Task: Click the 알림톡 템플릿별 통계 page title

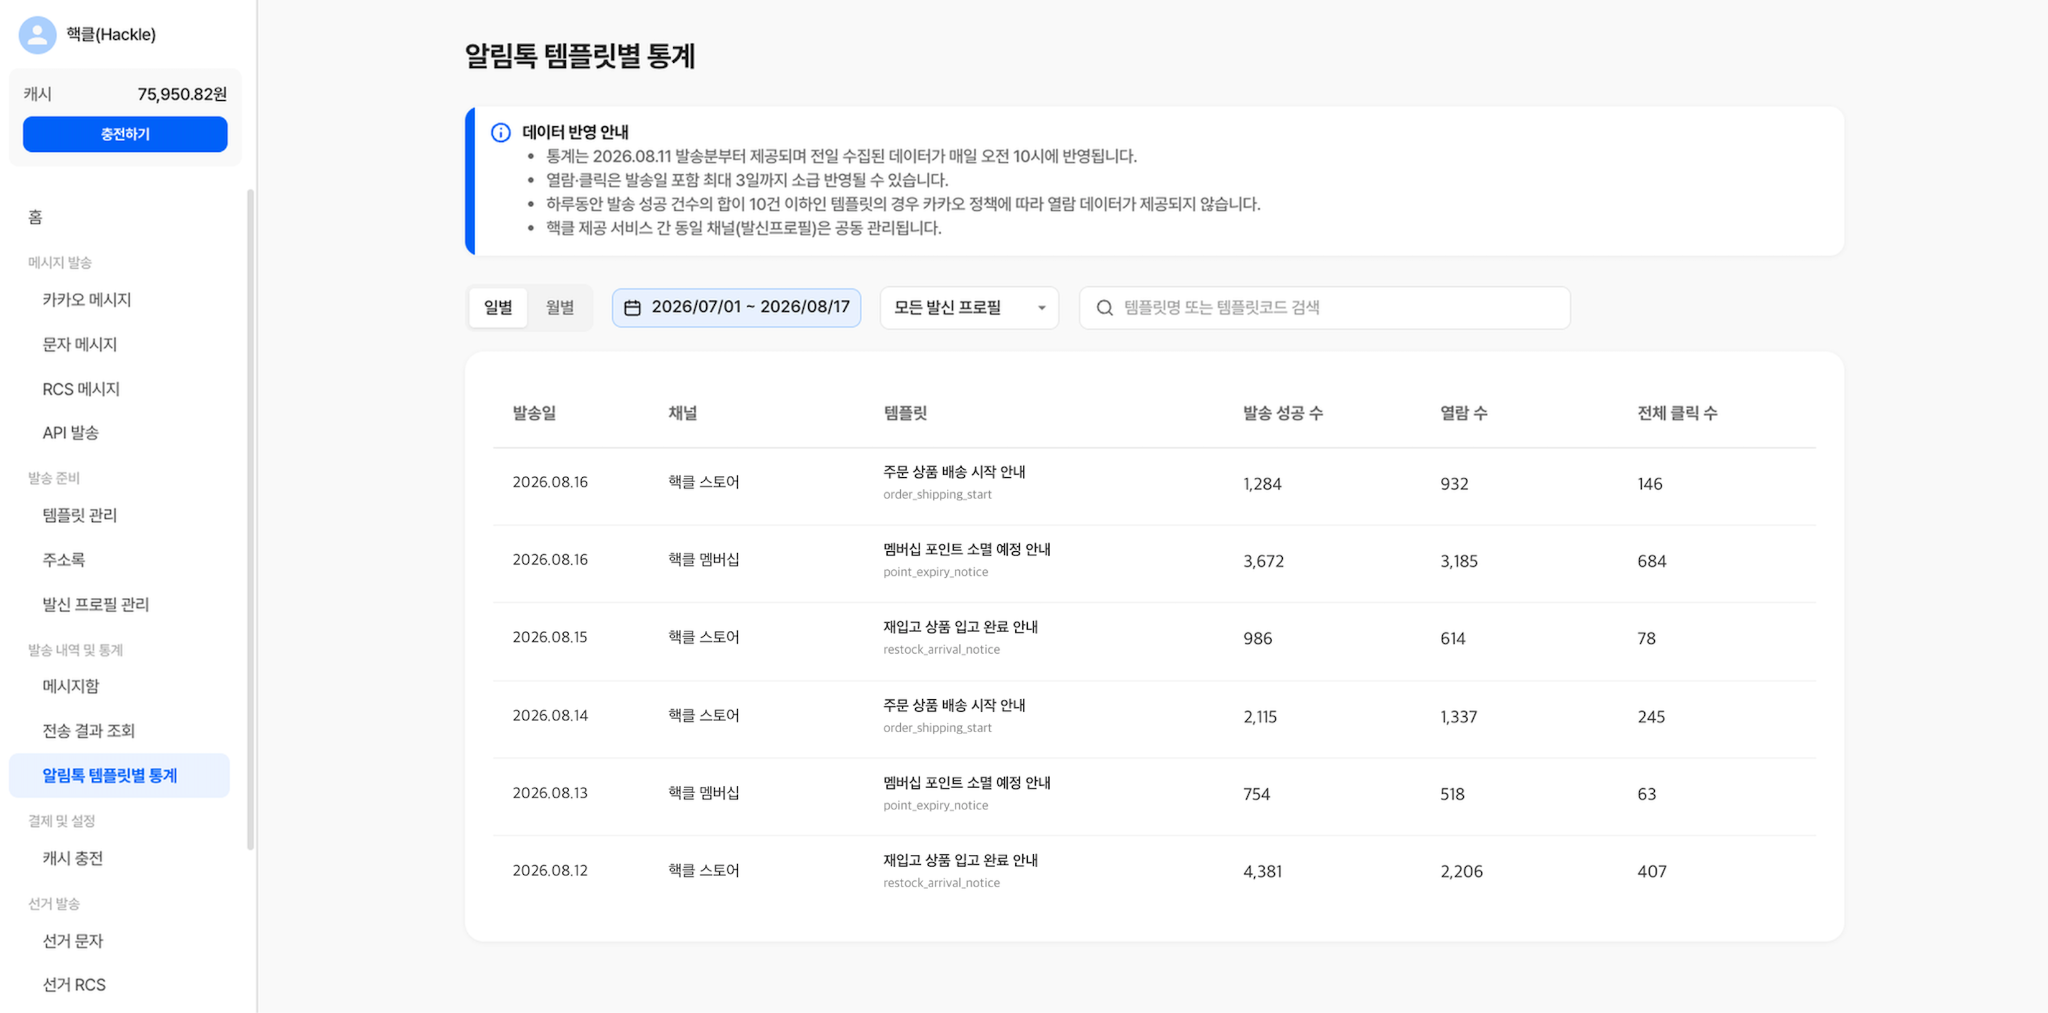Action: click(580, 56)
